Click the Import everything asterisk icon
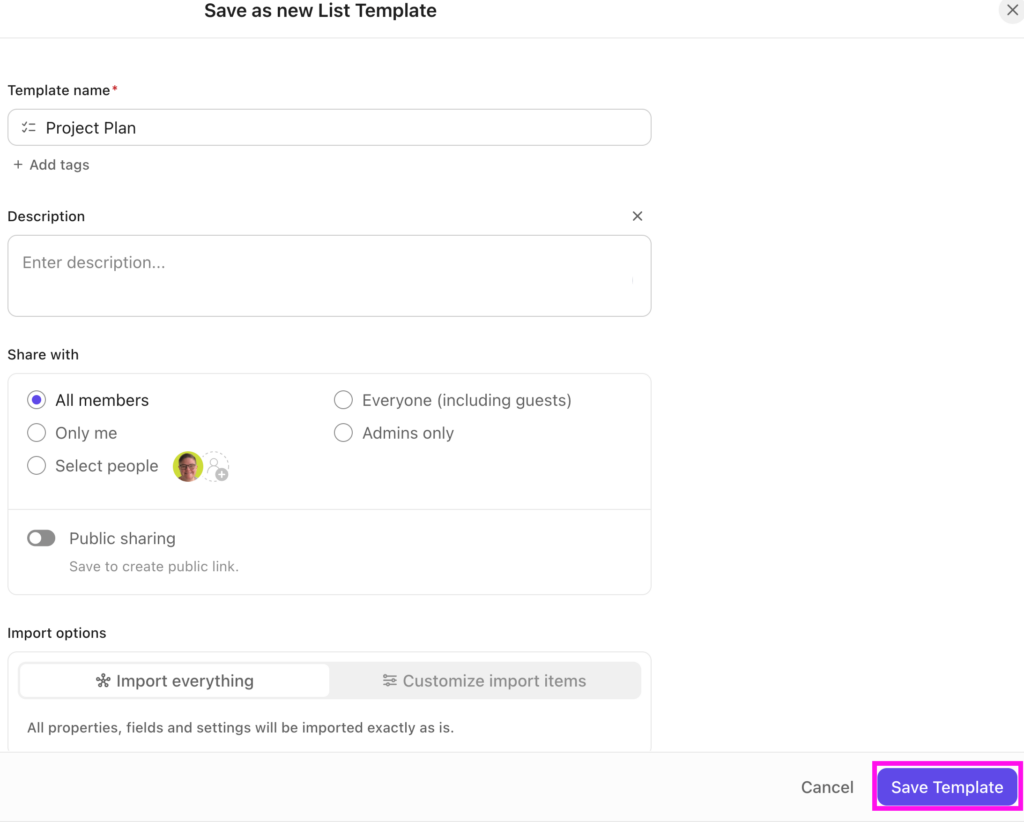This screenshot has height=822, width=1024. [103, 681]
